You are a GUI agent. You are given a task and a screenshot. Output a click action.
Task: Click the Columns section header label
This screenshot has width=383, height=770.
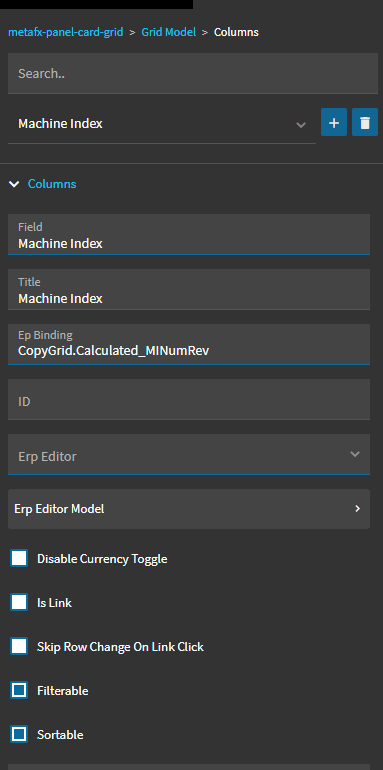[52, 184]
